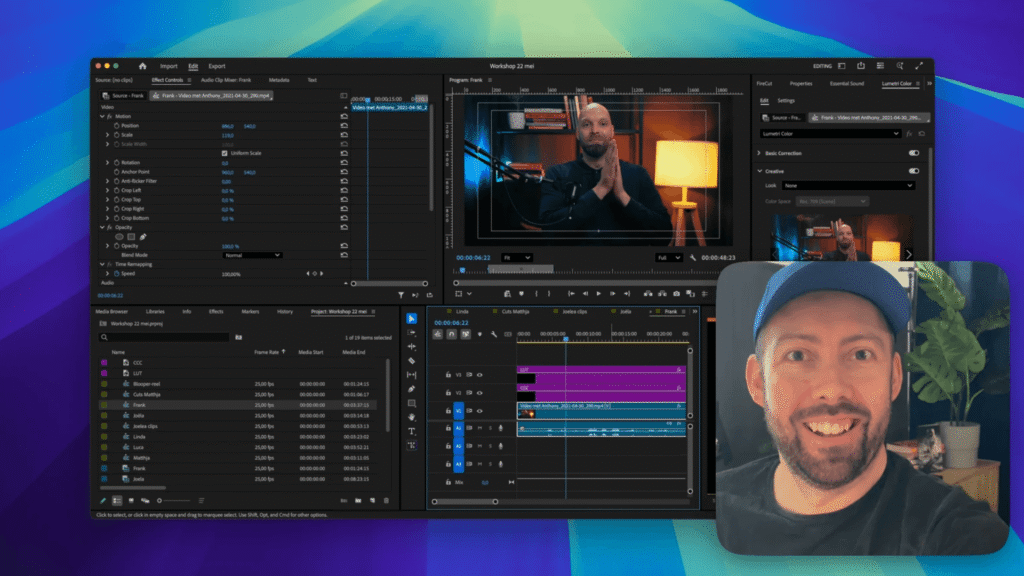
Task: Switch to Audio Clip Mixer: Frank tab
Action: [226, 80]
